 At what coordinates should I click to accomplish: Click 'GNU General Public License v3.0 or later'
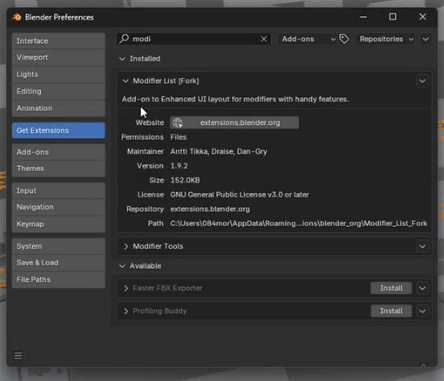point(239,195)
